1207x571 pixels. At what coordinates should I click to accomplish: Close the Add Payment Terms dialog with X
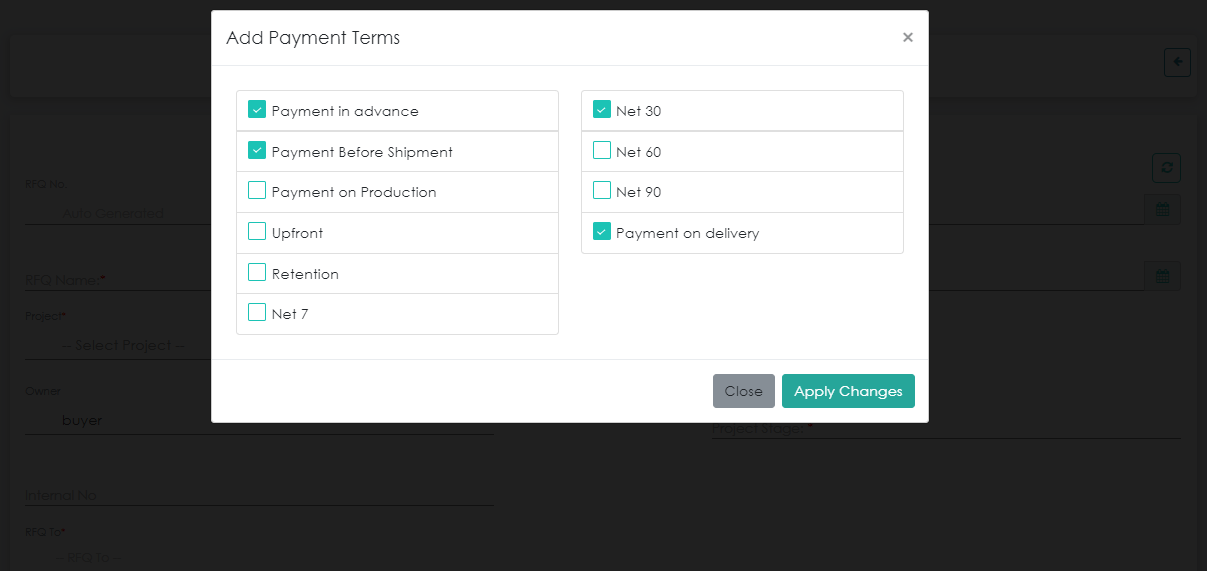click(907, 38)
